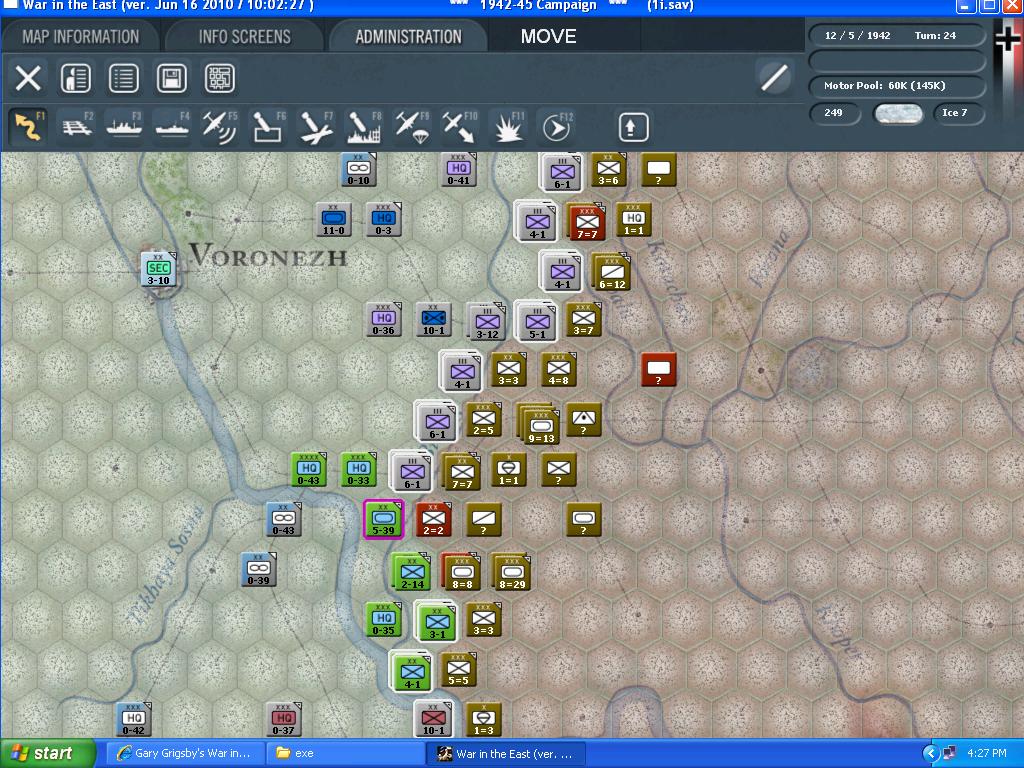1024x768 pixels.
Task: Activate air transport mode F9
Action: tap(412, 126)
